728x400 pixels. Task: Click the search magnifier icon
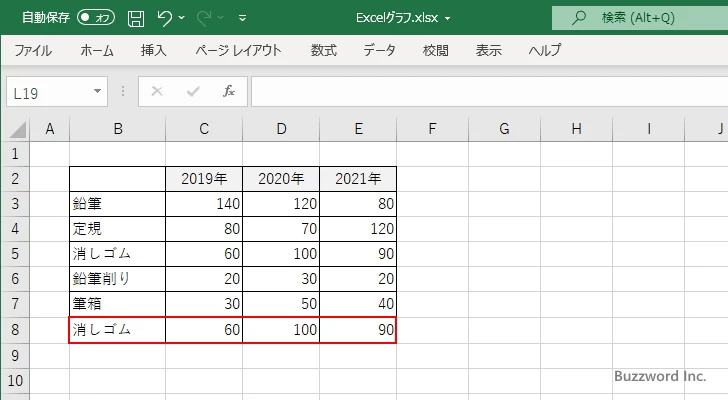[x=578, y=18]
